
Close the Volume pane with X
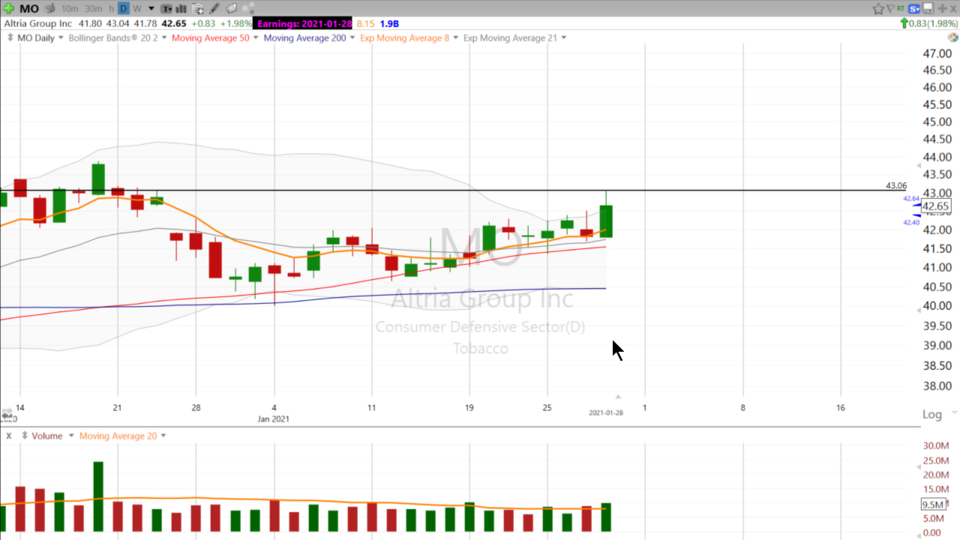coord(9,436)
